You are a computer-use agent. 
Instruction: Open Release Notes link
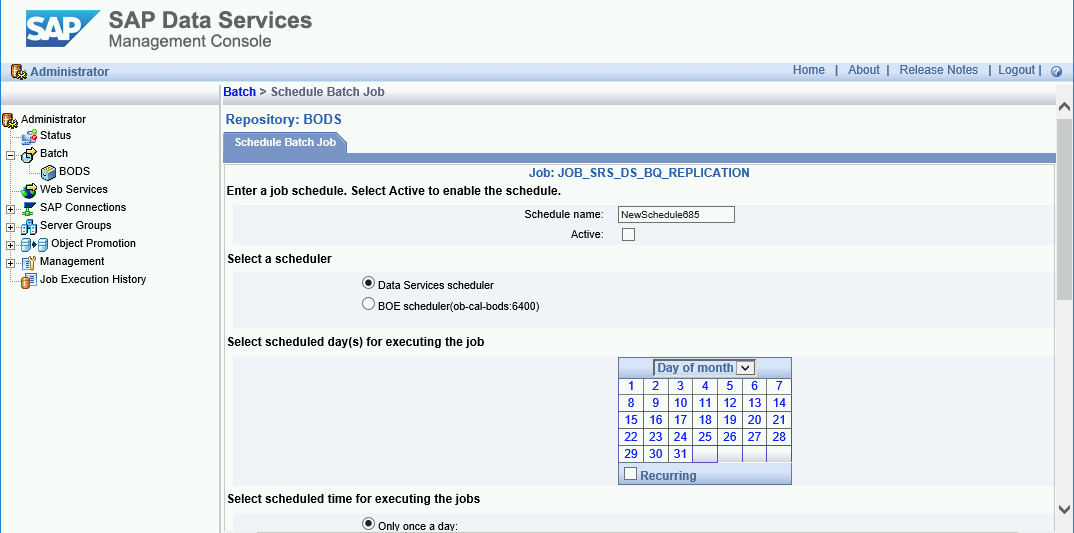coord(938,70)
